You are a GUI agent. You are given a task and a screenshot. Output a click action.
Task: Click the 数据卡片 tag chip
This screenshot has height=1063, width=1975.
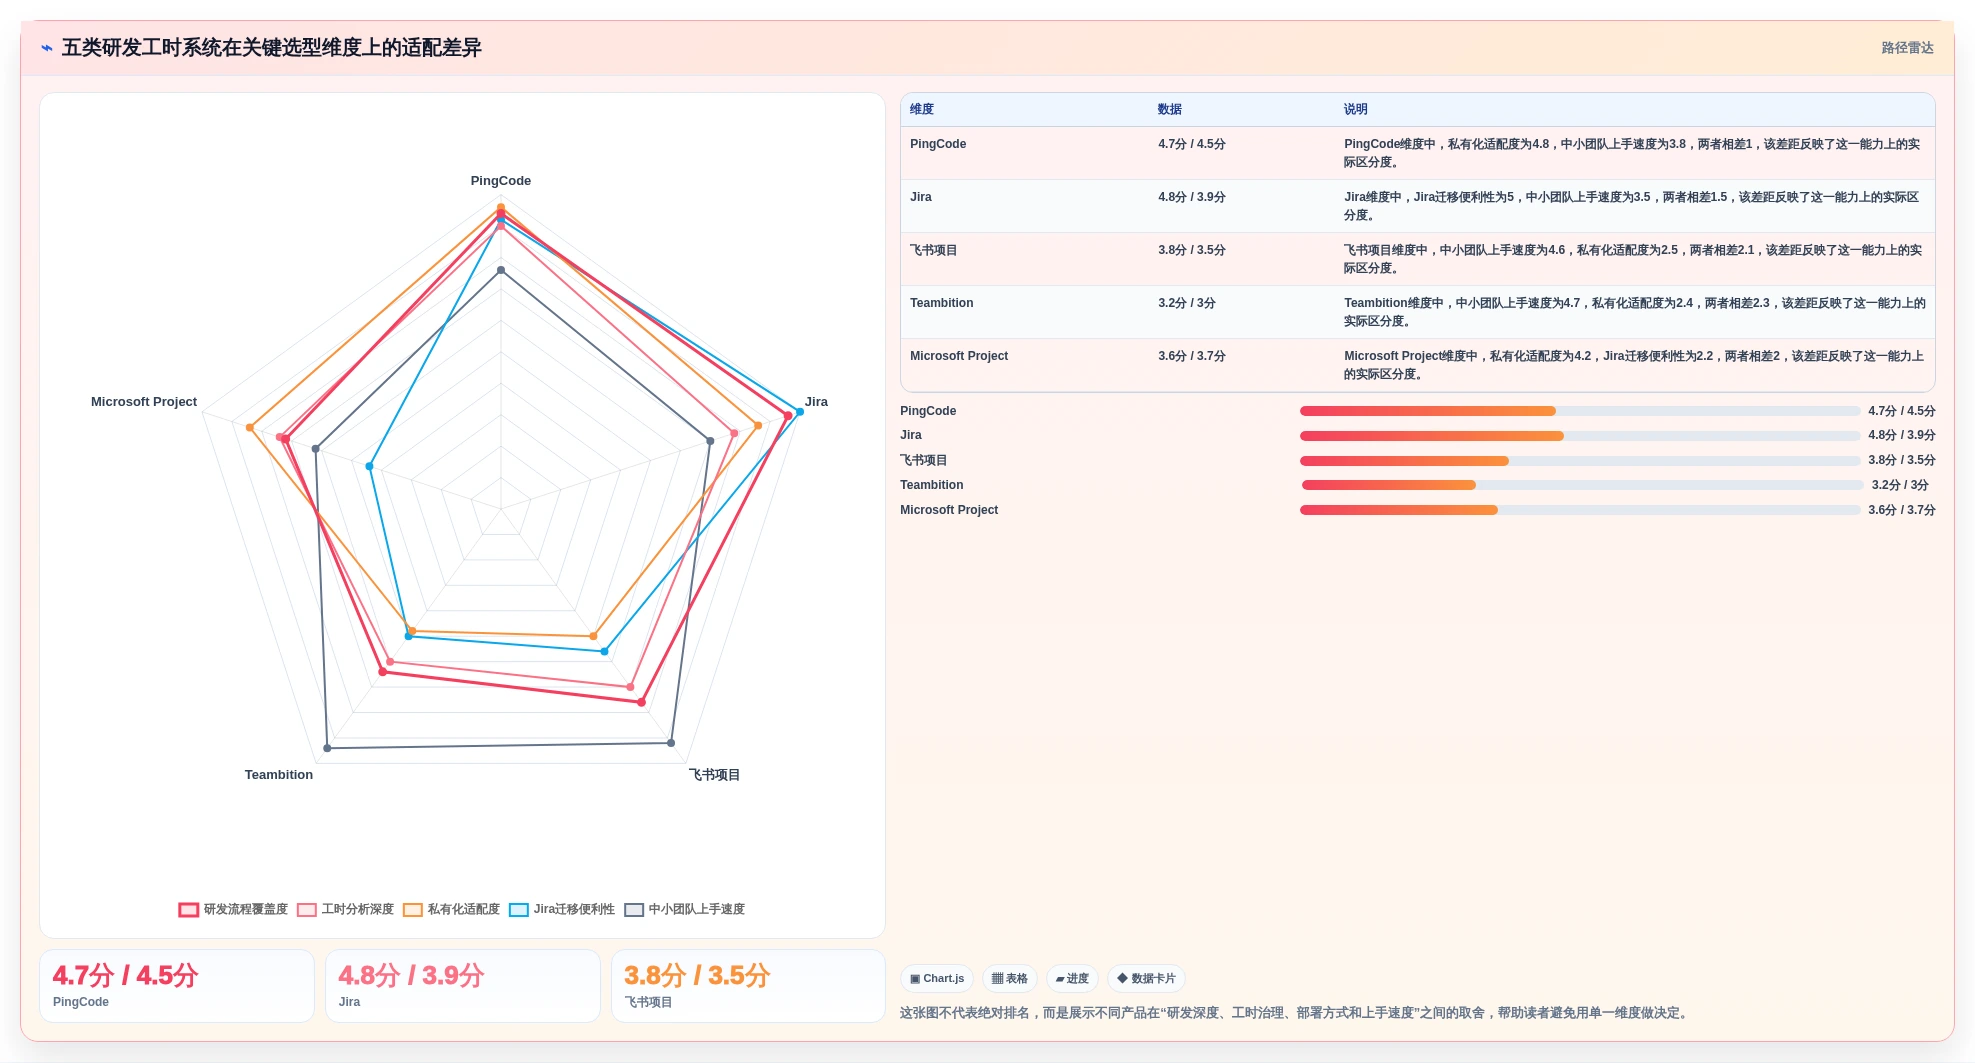tap(1146, 979)
